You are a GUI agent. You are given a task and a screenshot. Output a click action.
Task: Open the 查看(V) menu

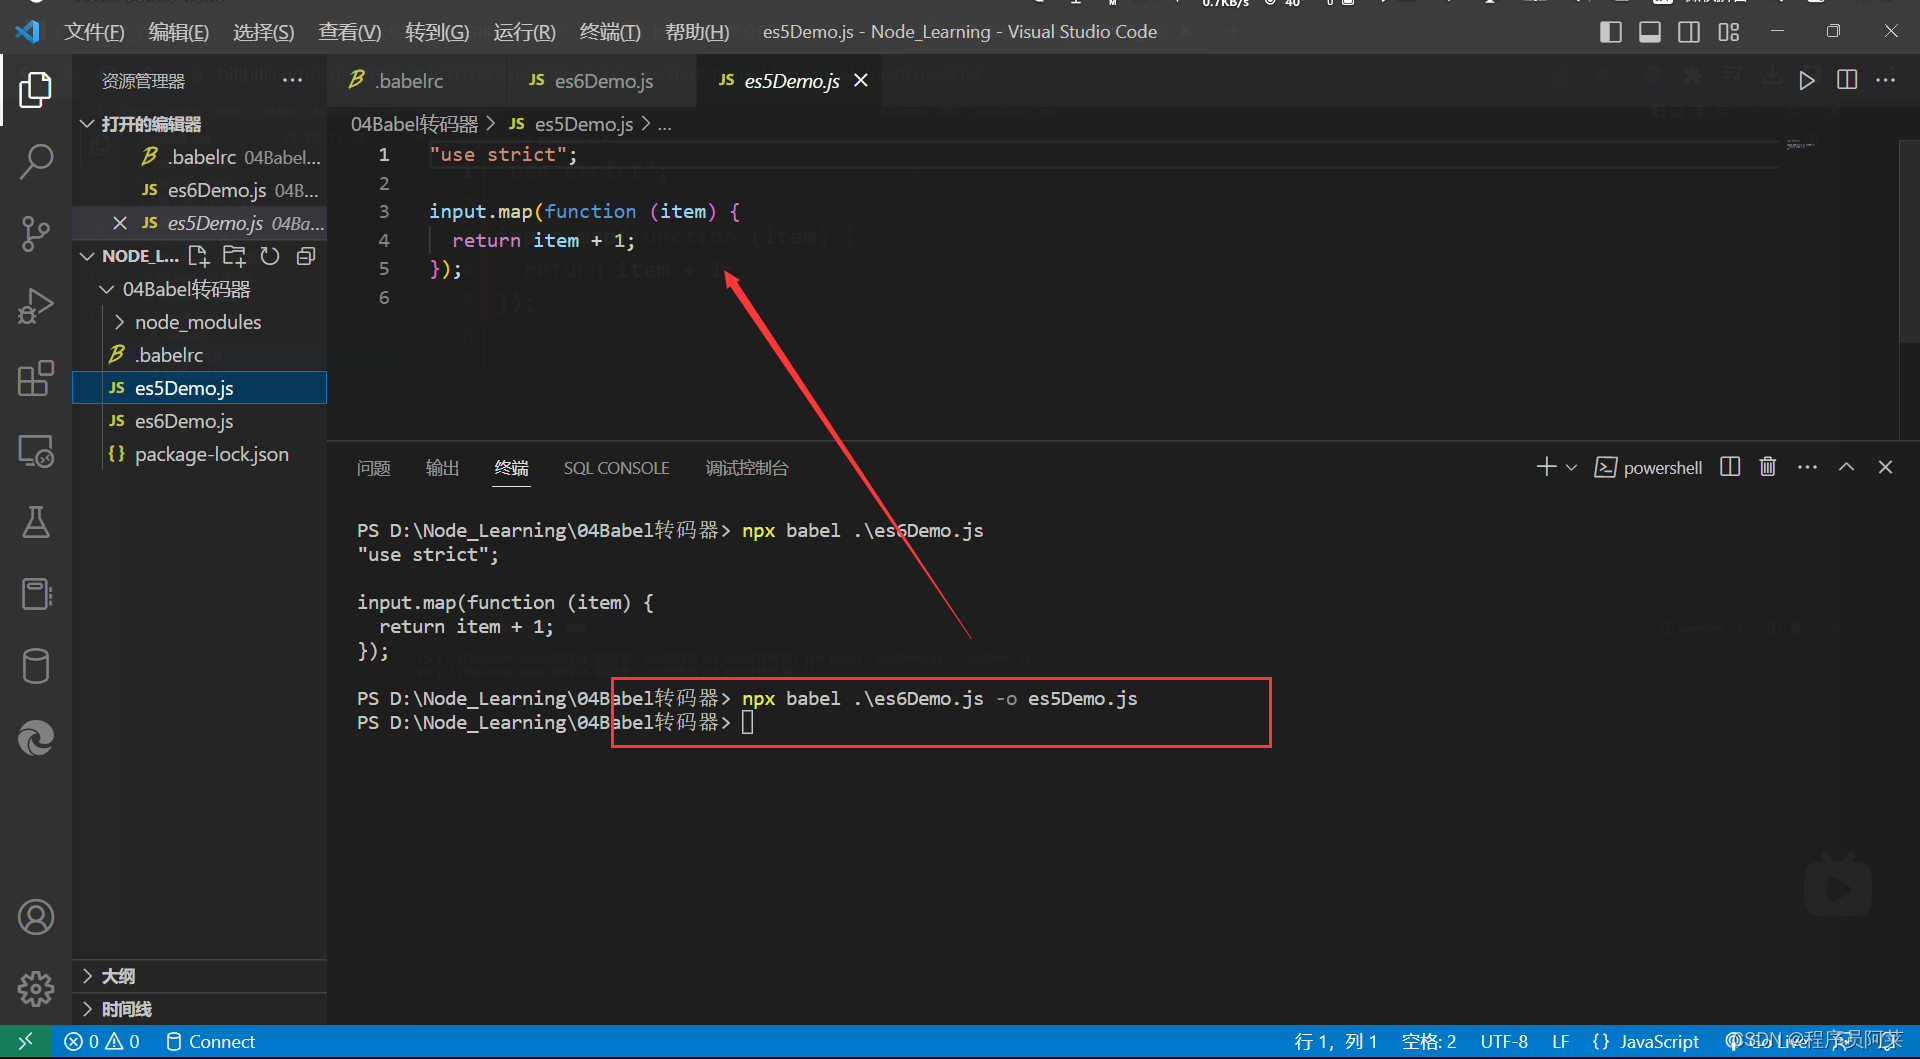pos(349,32)
